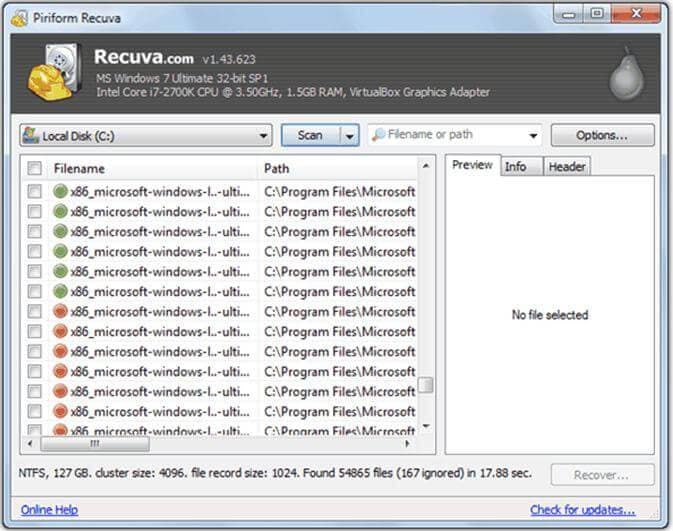Open the Options... dialog
Viewport: 673px width, 531px height.
click(x=603, y=135)
